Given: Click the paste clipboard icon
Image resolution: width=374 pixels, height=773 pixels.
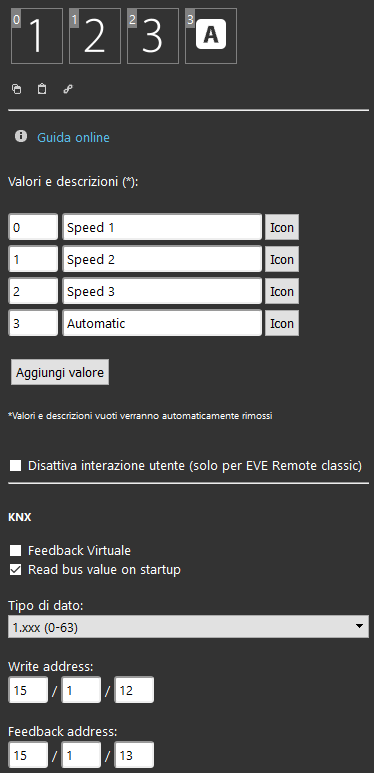Looking at the screenshot, I should 42,89.
